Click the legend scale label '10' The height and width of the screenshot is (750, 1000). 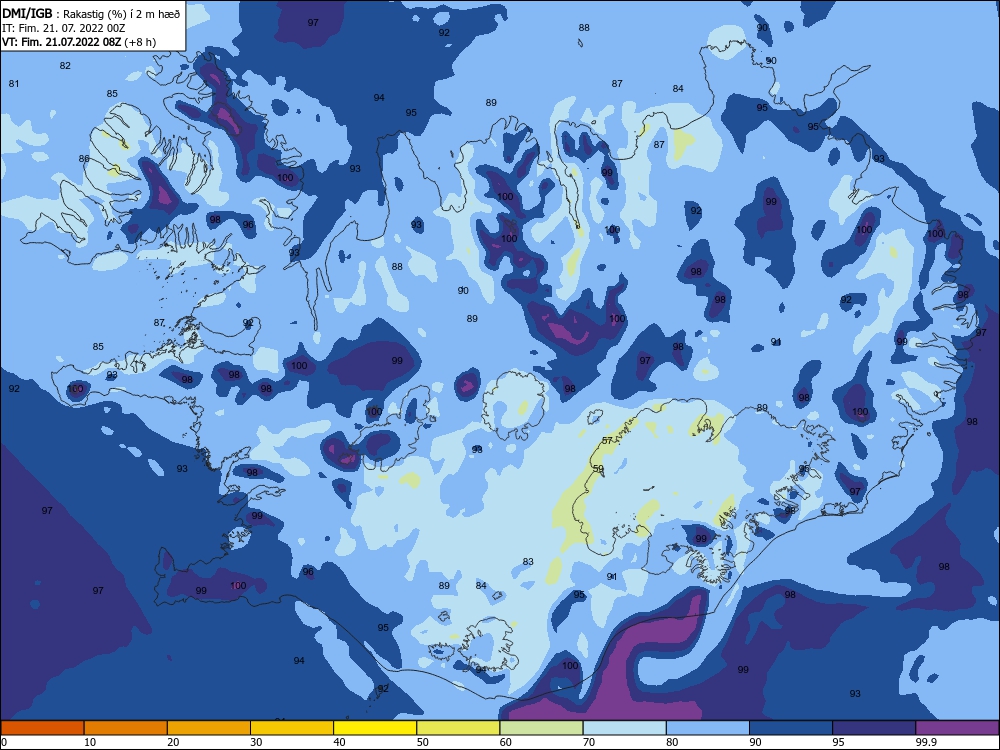(90, 742)
